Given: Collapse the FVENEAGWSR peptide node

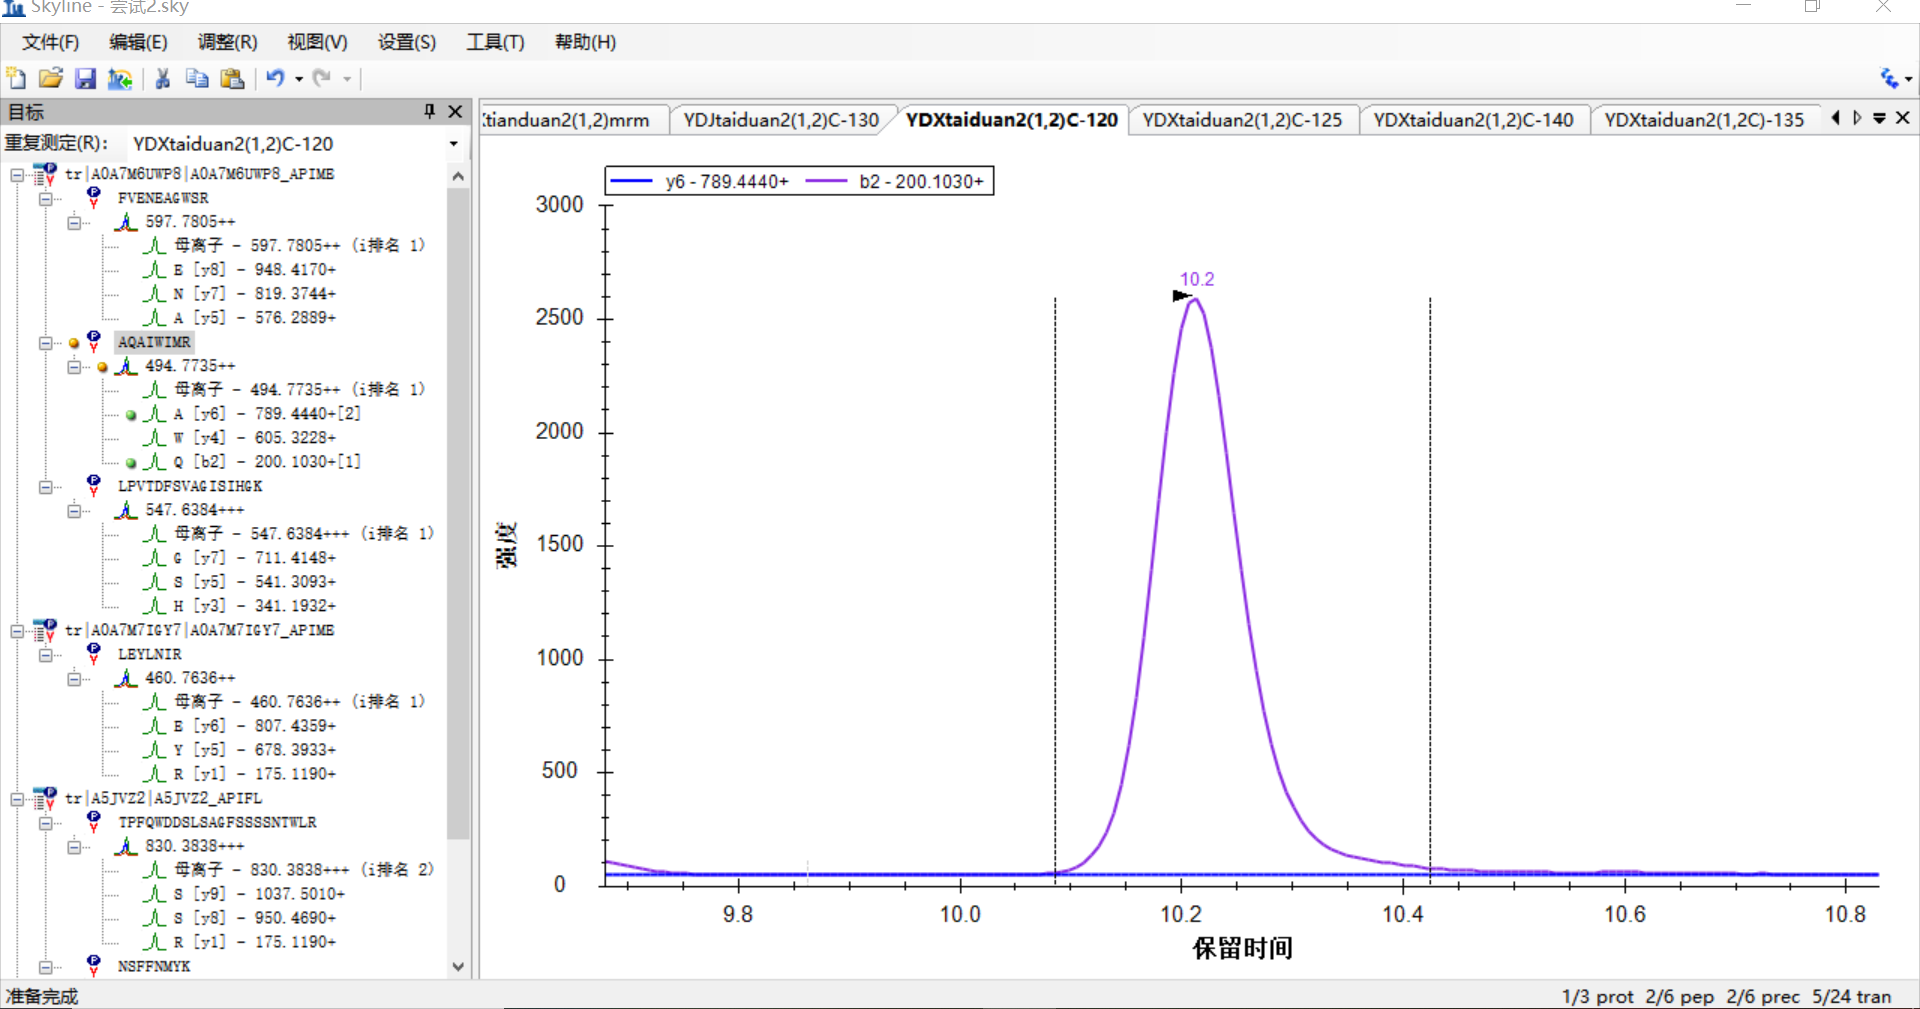Looking at the screenshot, I should pyautogui.click(x=46, y=198).
